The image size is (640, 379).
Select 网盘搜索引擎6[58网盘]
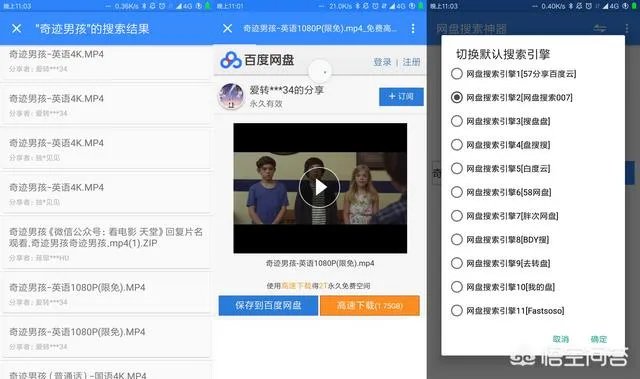click(x=501, y=192)
